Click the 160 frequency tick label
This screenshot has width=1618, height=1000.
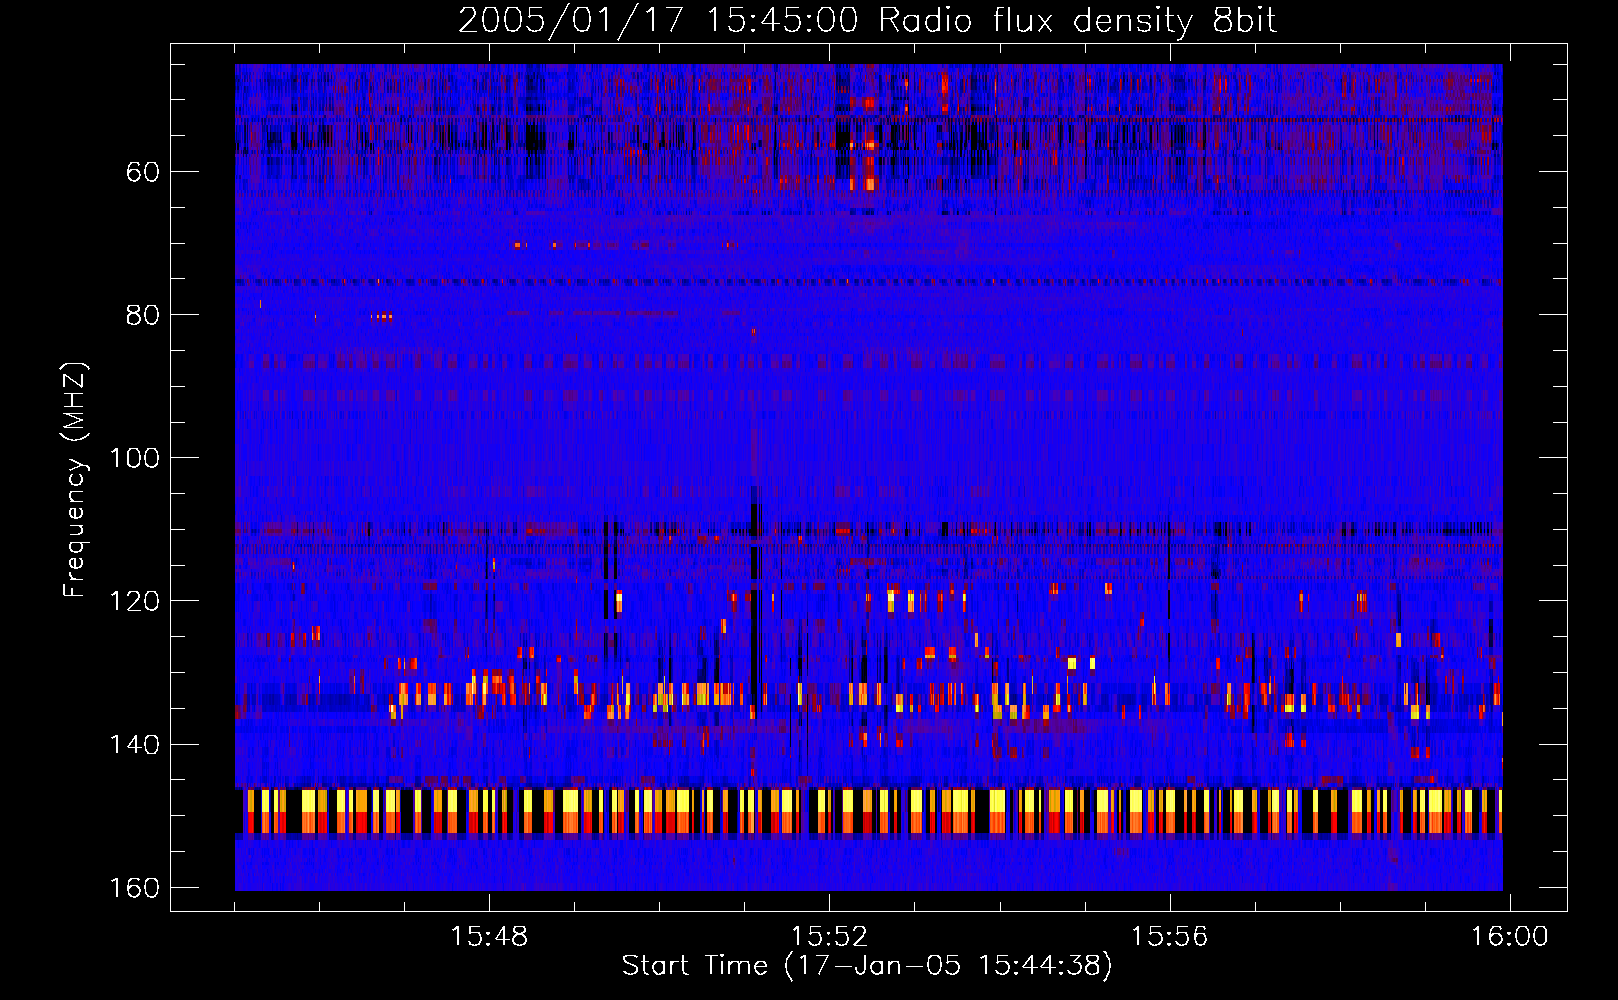coord(134,888)
